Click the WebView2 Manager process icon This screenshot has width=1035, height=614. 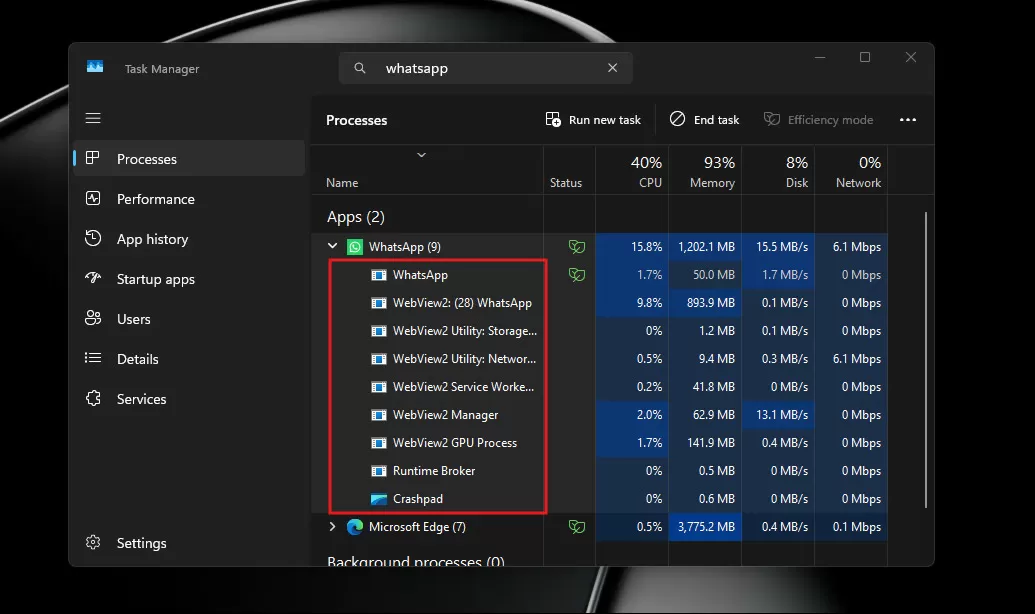[x=379, y=415]
